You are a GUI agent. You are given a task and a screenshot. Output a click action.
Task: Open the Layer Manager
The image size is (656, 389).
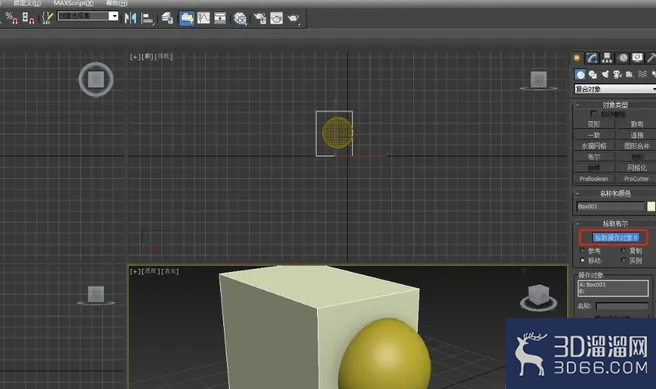(168, 18)
